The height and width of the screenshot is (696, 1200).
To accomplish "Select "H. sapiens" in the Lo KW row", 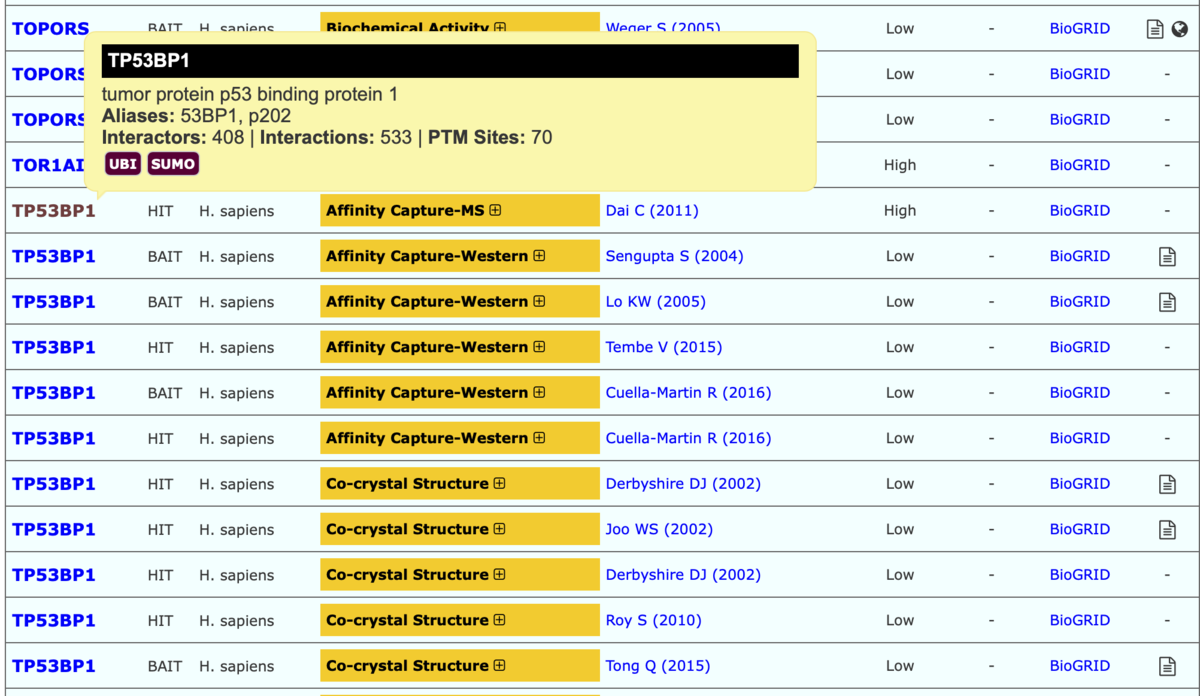I will (236, 301).
